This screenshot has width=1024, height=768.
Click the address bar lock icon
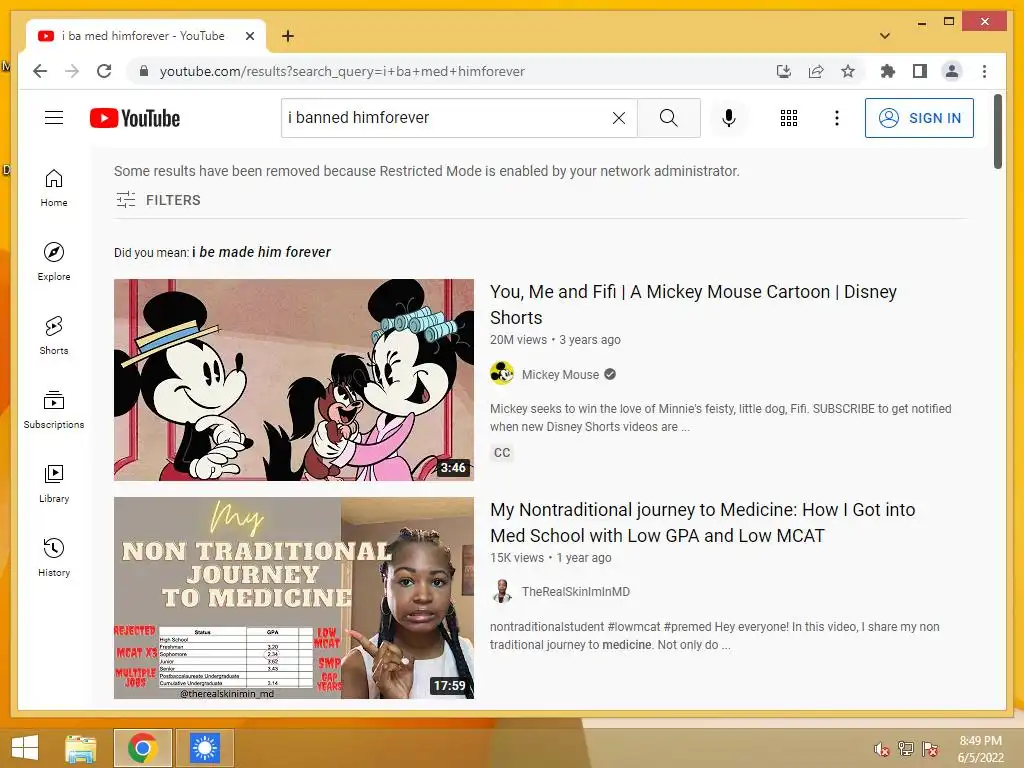coord(144,71)
